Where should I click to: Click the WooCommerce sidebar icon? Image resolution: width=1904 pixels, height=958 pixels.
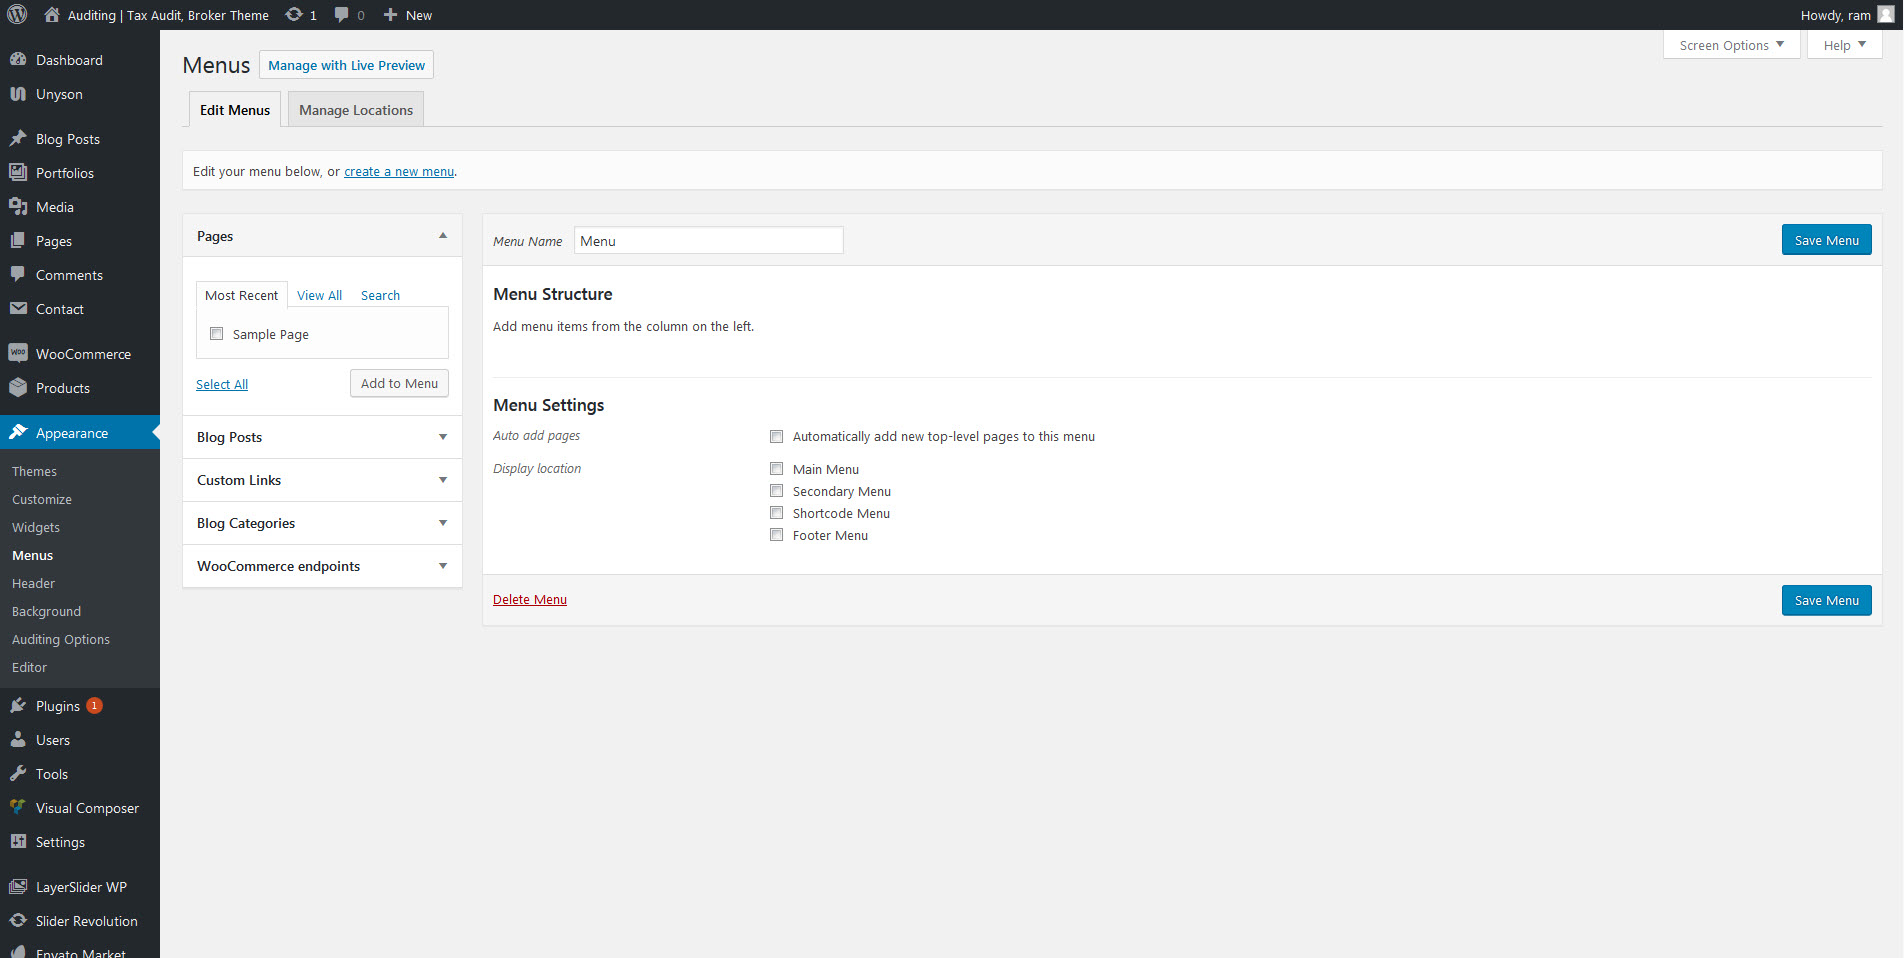point(19,352)
